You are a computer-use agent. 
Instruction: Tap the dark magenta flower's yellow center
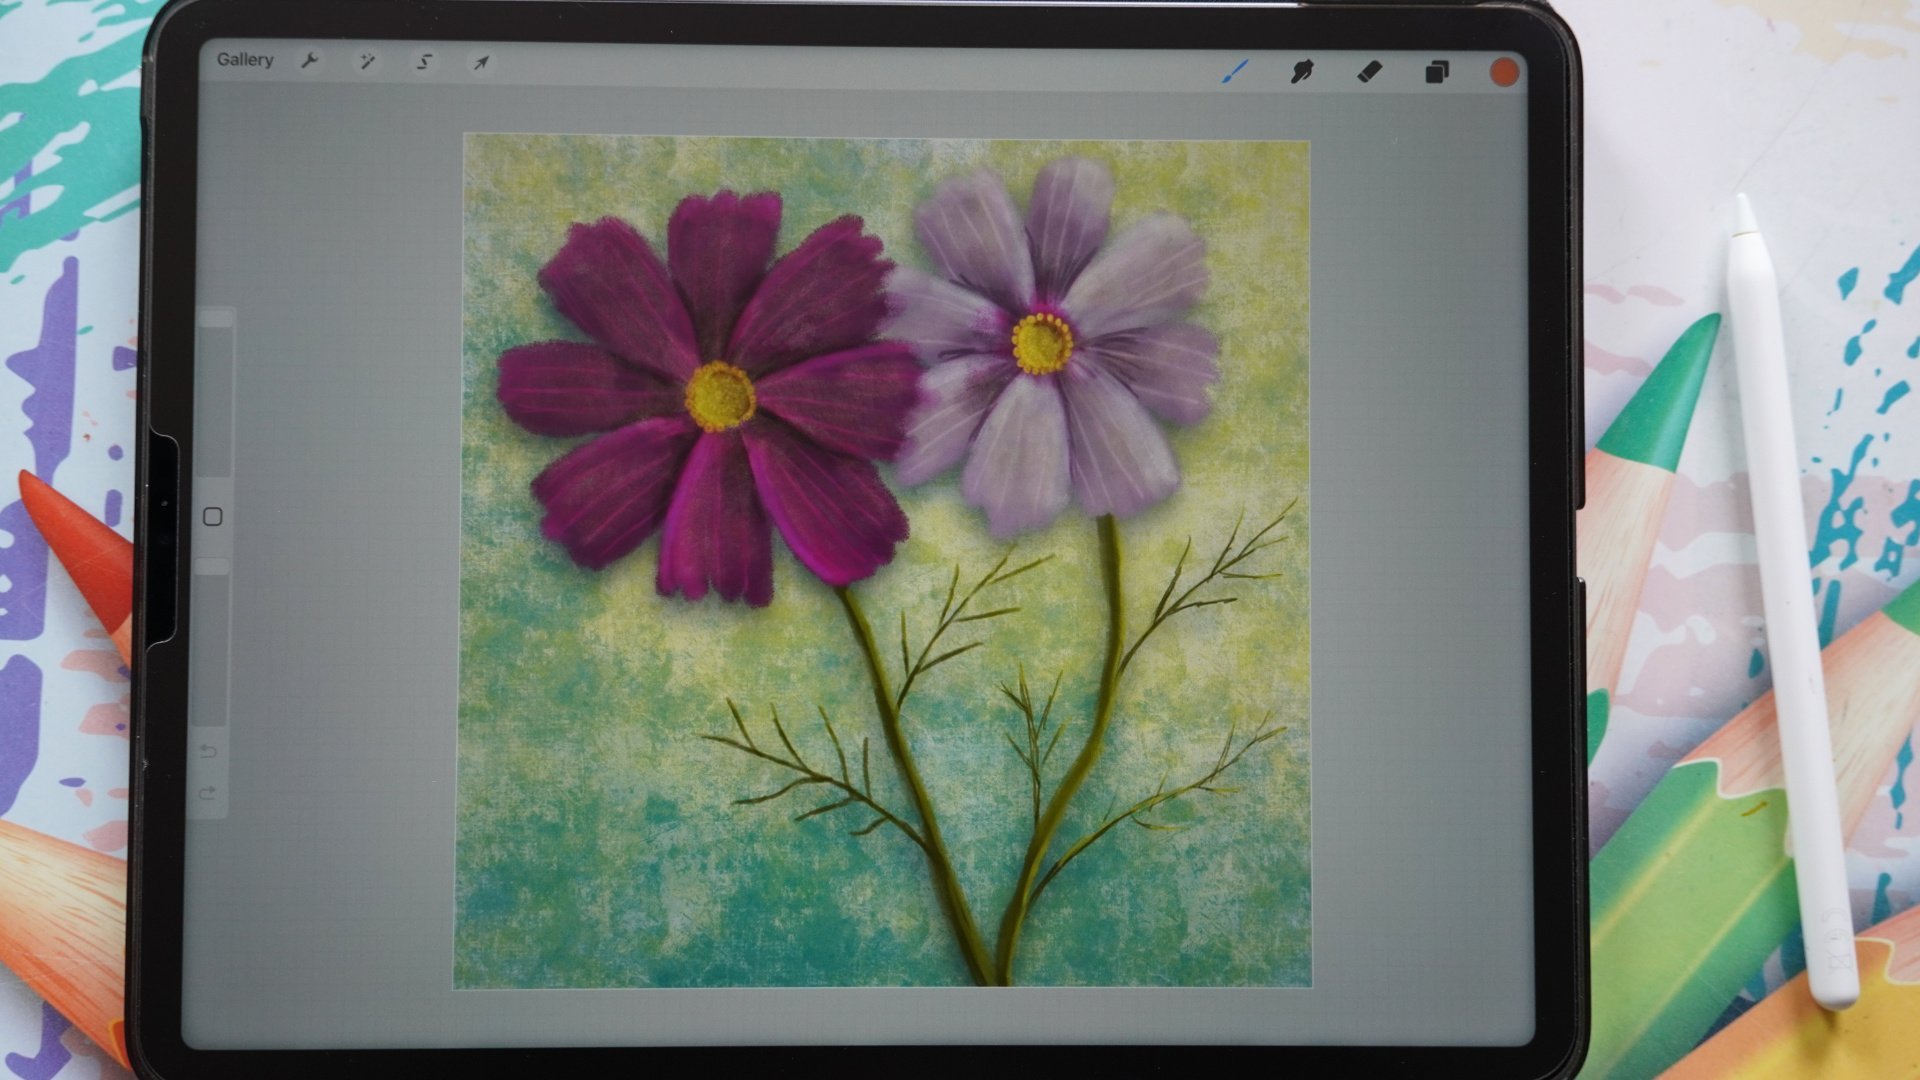719,396
